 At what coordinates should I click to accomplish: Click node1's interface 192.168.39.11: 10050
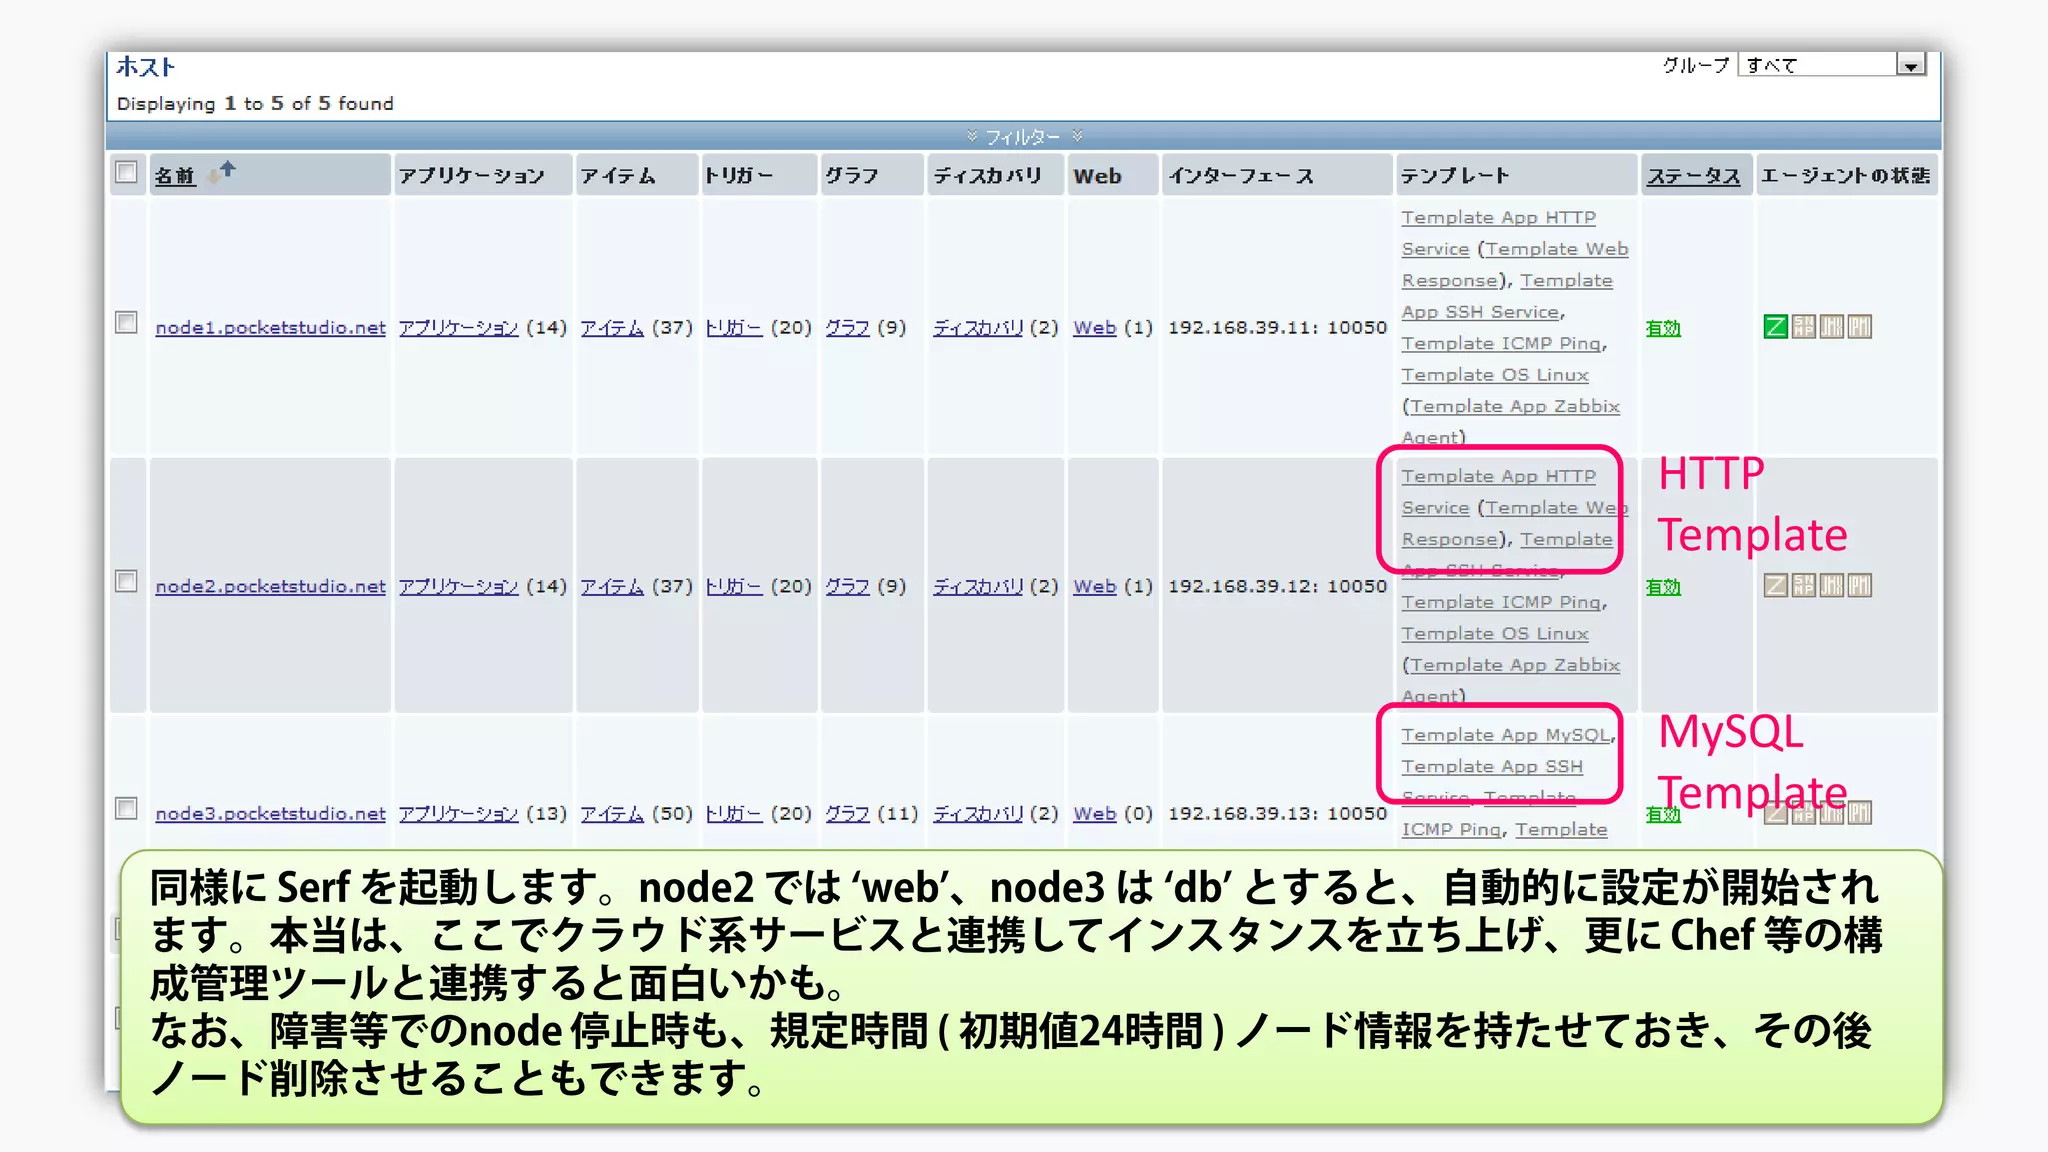click(x=1277, y=327)
